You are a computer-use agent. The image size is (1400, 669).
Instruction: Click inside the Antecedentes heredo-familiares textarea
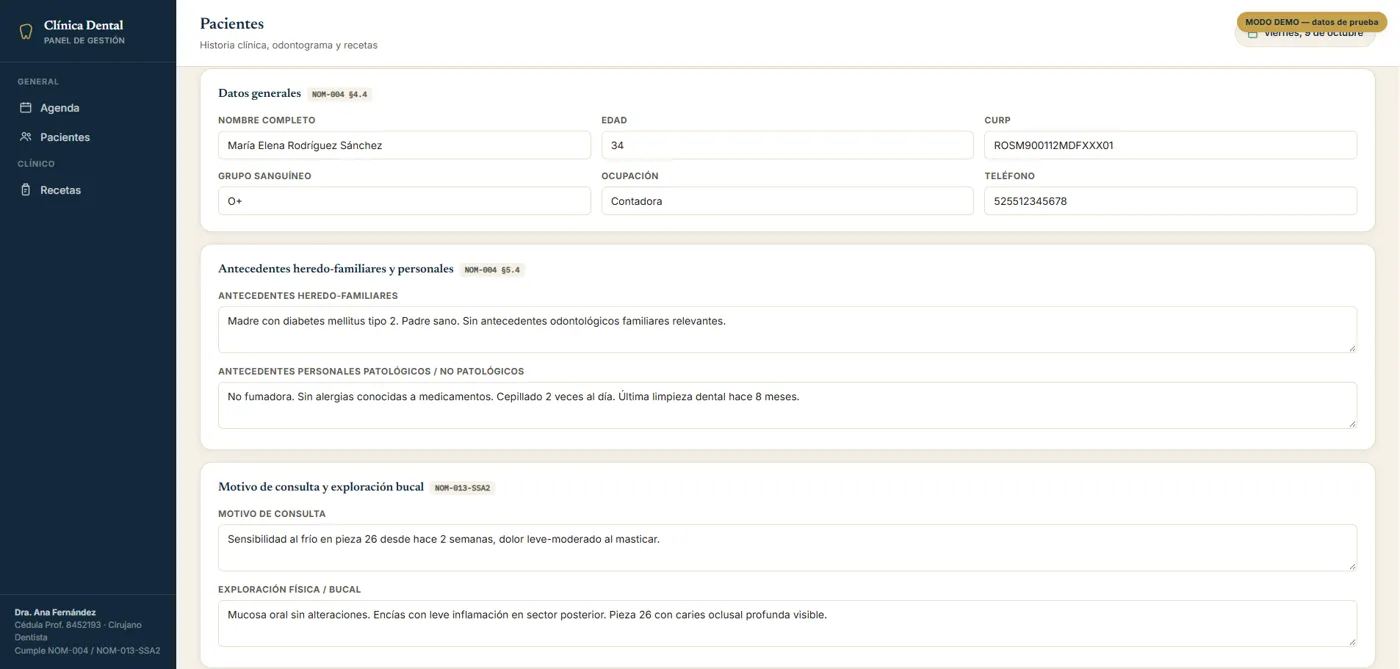tap(787, 330)
